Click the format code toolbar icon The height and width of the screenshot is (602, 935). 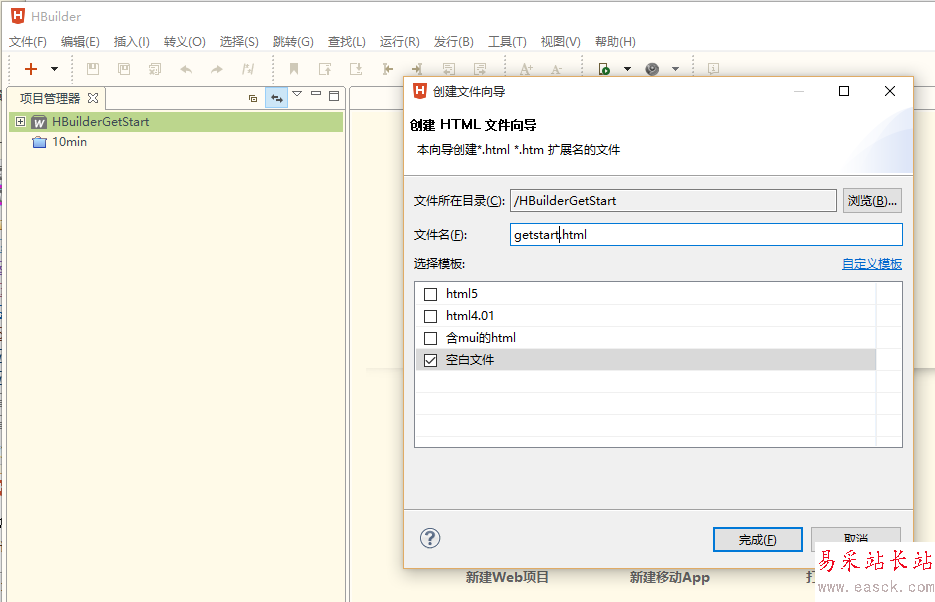point(248,69)
